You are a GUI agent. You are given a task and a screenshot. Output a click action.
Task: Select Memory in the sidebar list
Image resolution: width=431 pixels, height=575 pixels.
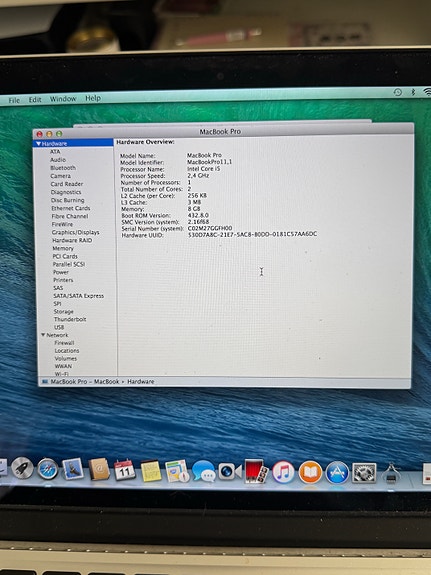tap(63, 248)
